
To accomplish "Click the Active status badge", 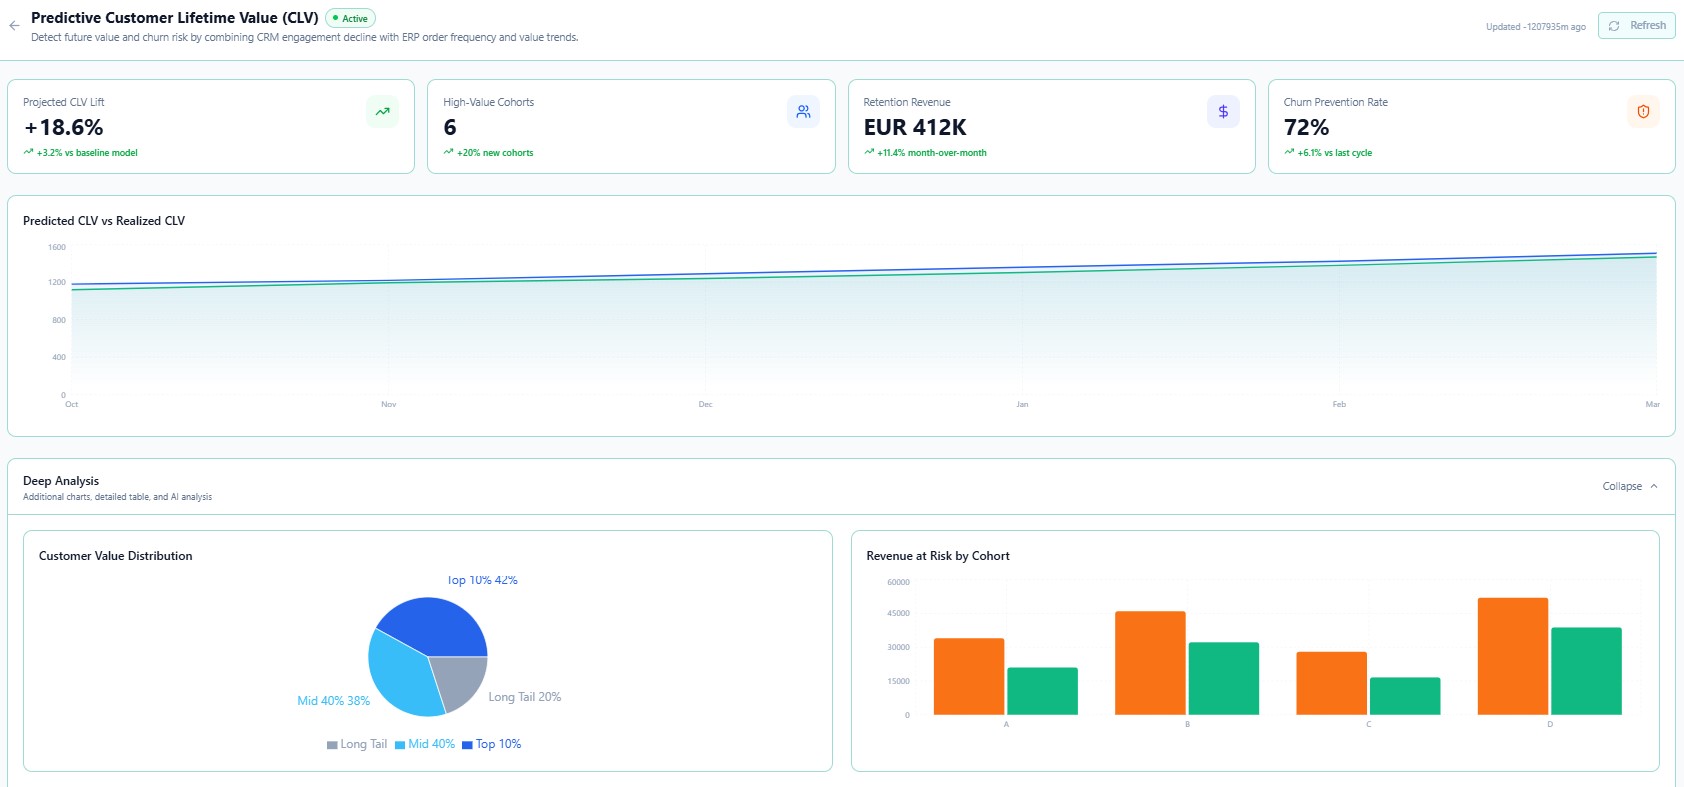I will click(350, 18).
